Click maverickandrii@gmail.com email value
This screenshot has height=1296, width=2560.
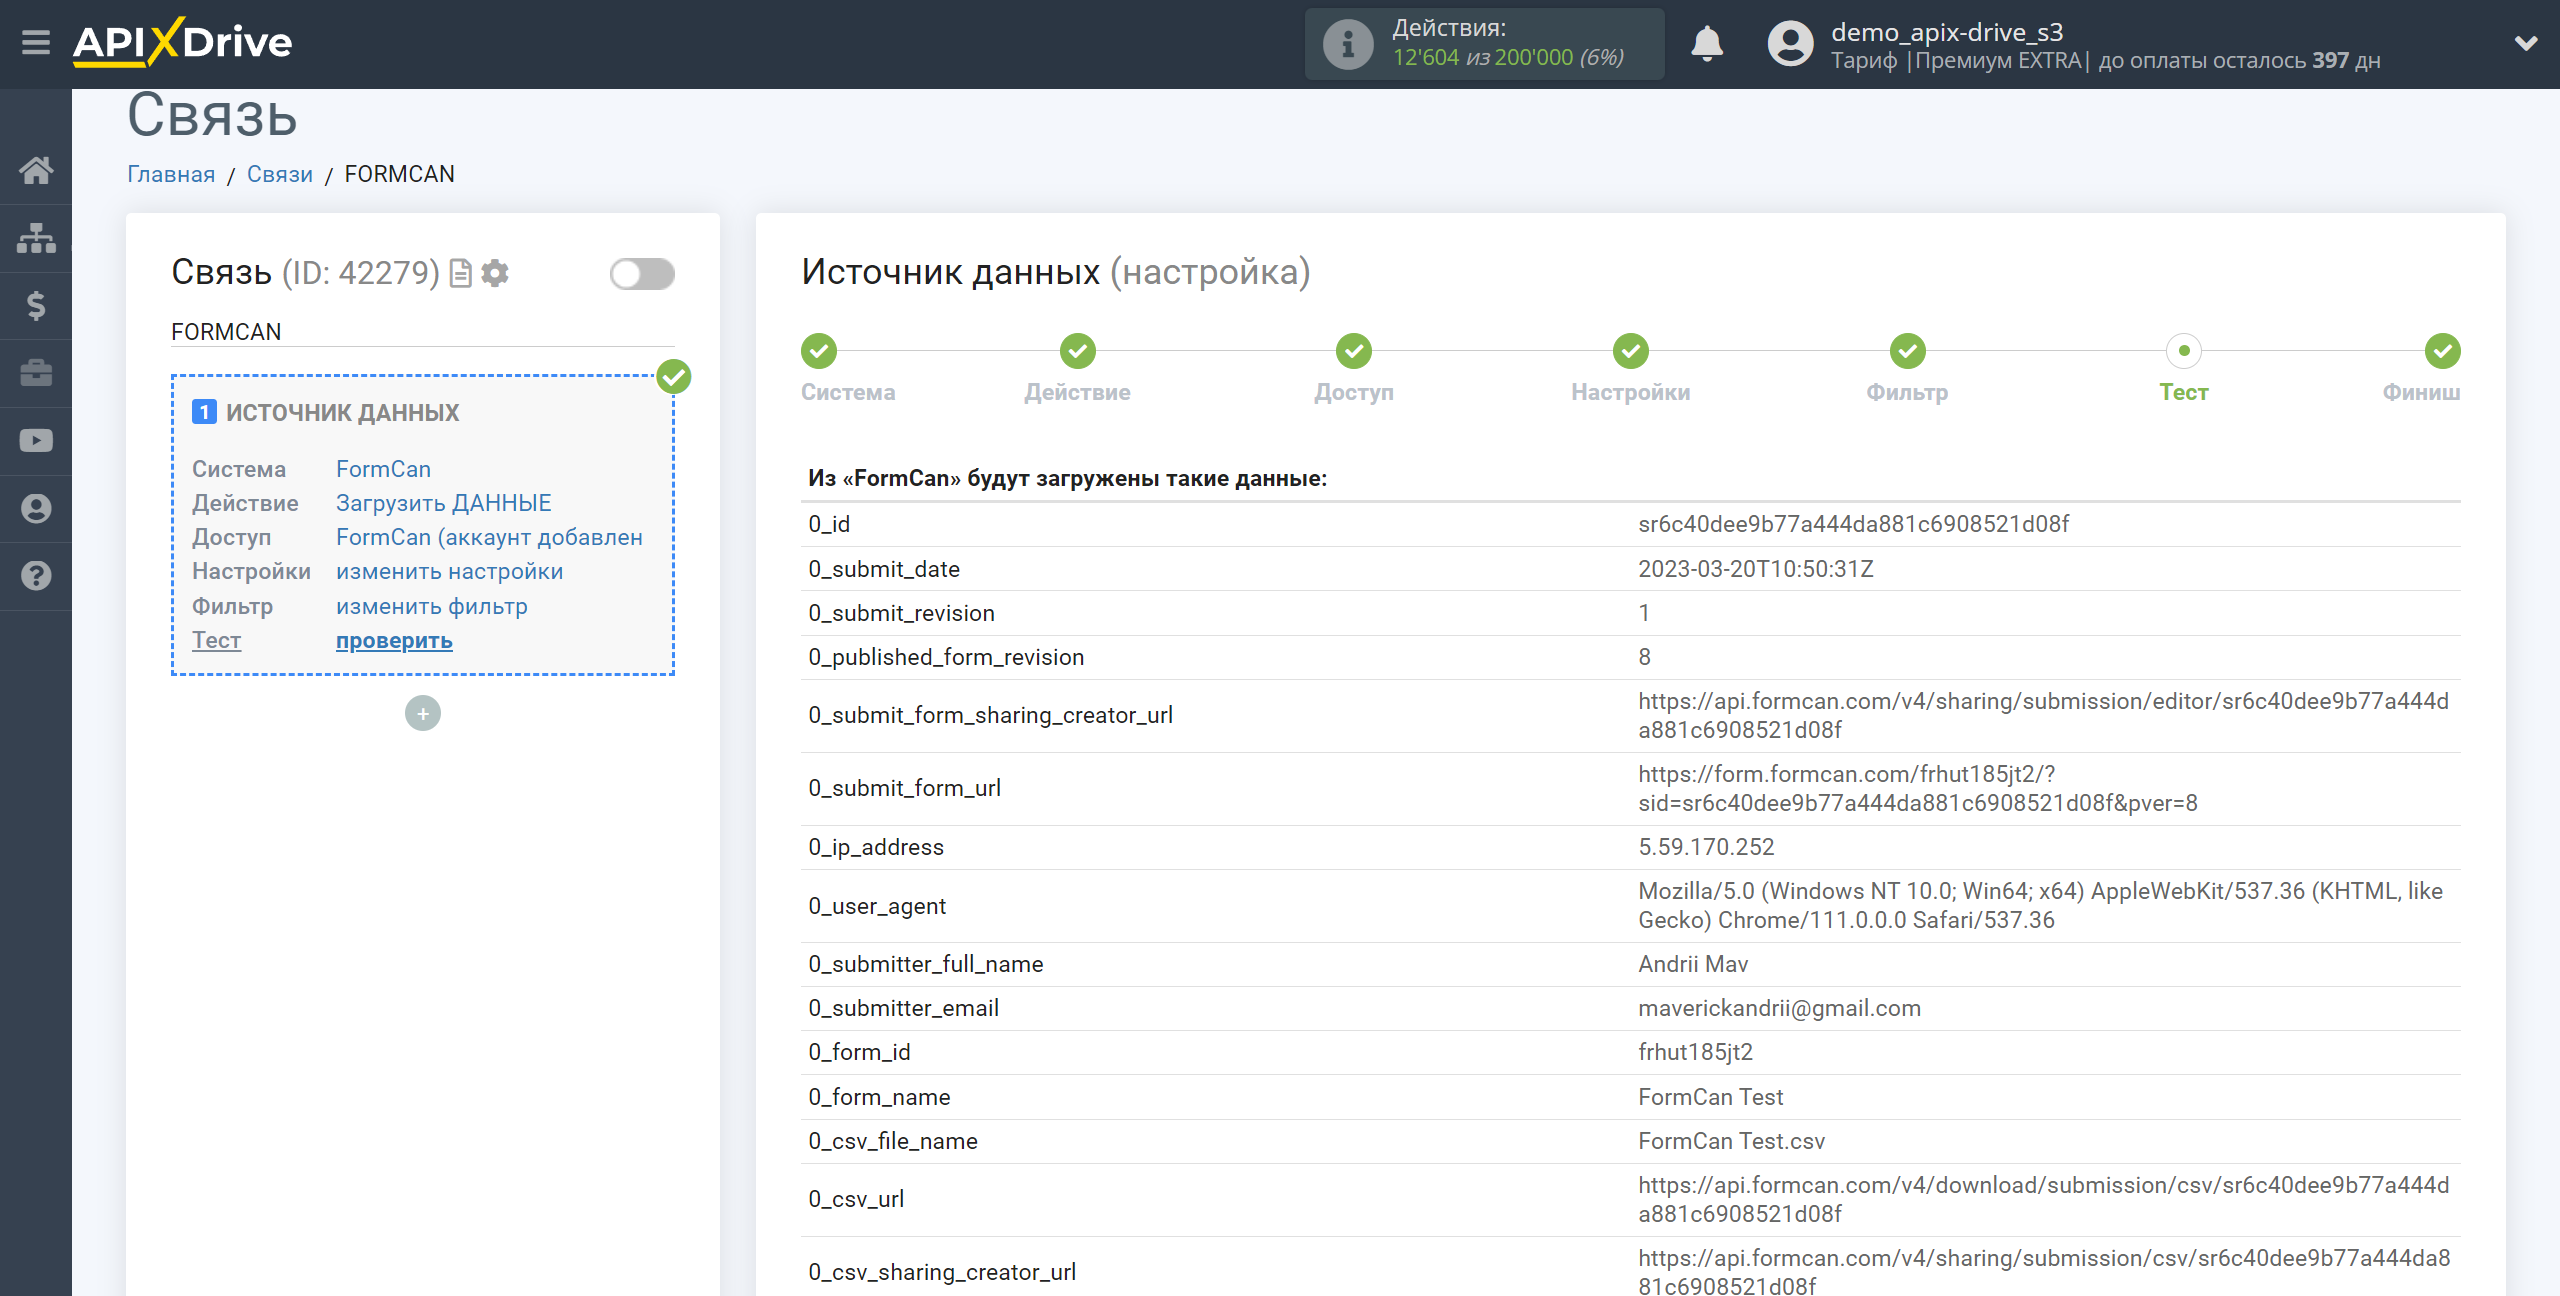[1779, 1008]
